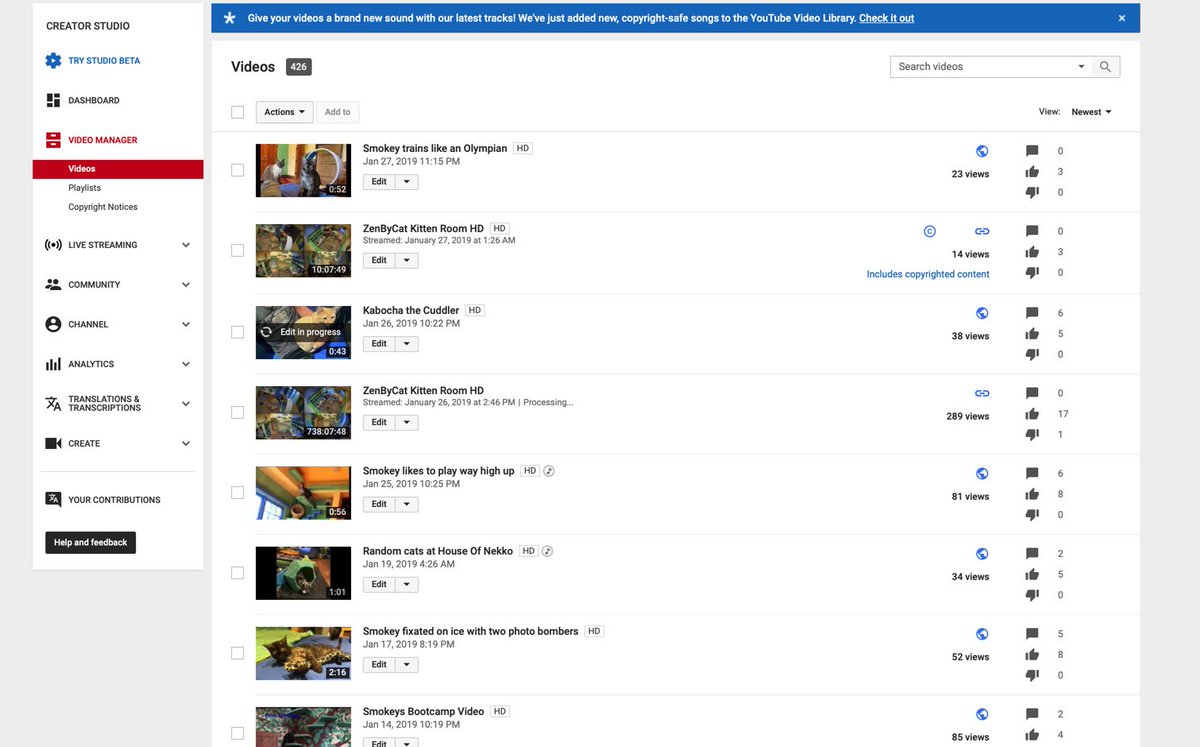The image size is (1200, 747).
Task: Click the Community people icon
Action: 53,285
